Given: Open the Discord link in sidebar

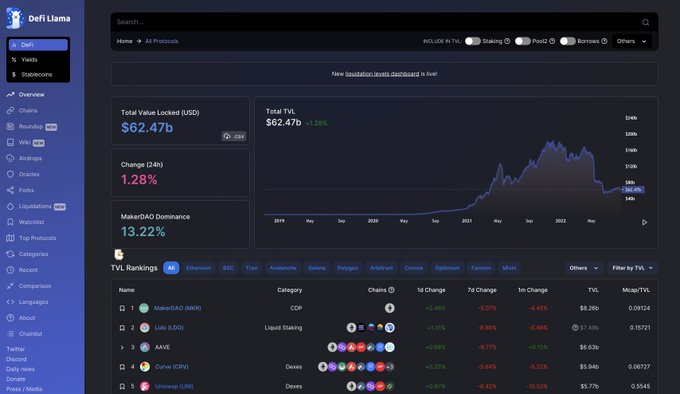Looking at the screenshot, I should pos(16,359).
